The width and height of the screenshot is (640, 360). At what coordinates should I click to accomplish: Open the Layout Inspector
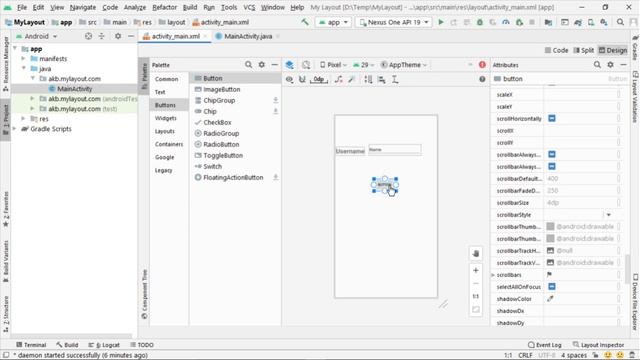coord(598,345)
